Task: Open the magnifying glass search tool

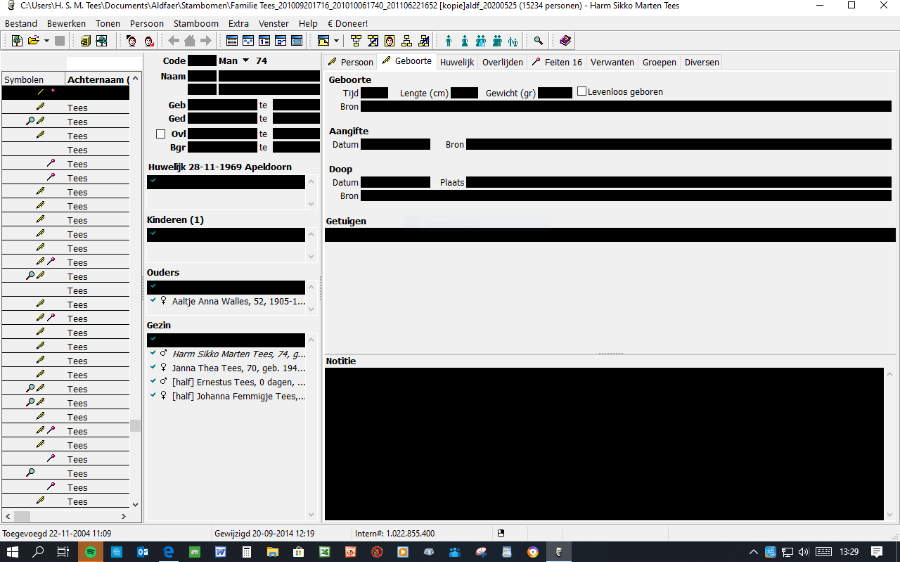Action: [538, 41]
